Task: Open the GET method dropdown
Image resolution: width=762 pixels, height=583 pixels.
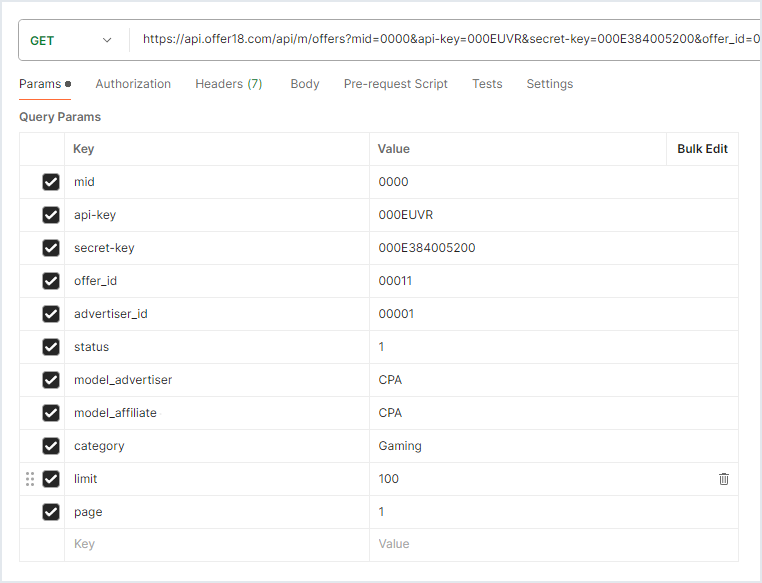Action: 71,41
